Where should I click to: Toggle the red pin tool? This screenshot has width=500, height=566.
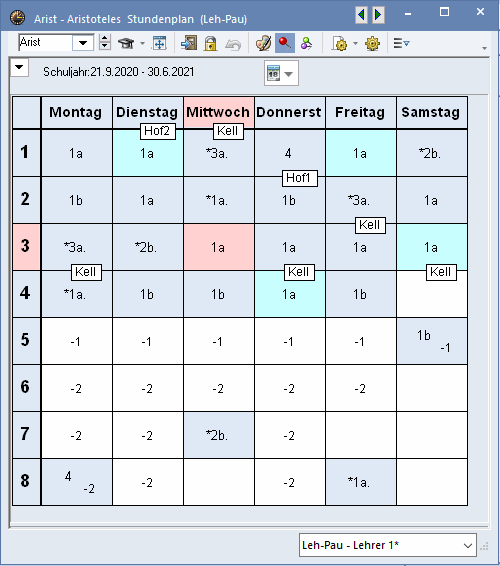pyautogui.click(x=285, y=43)
